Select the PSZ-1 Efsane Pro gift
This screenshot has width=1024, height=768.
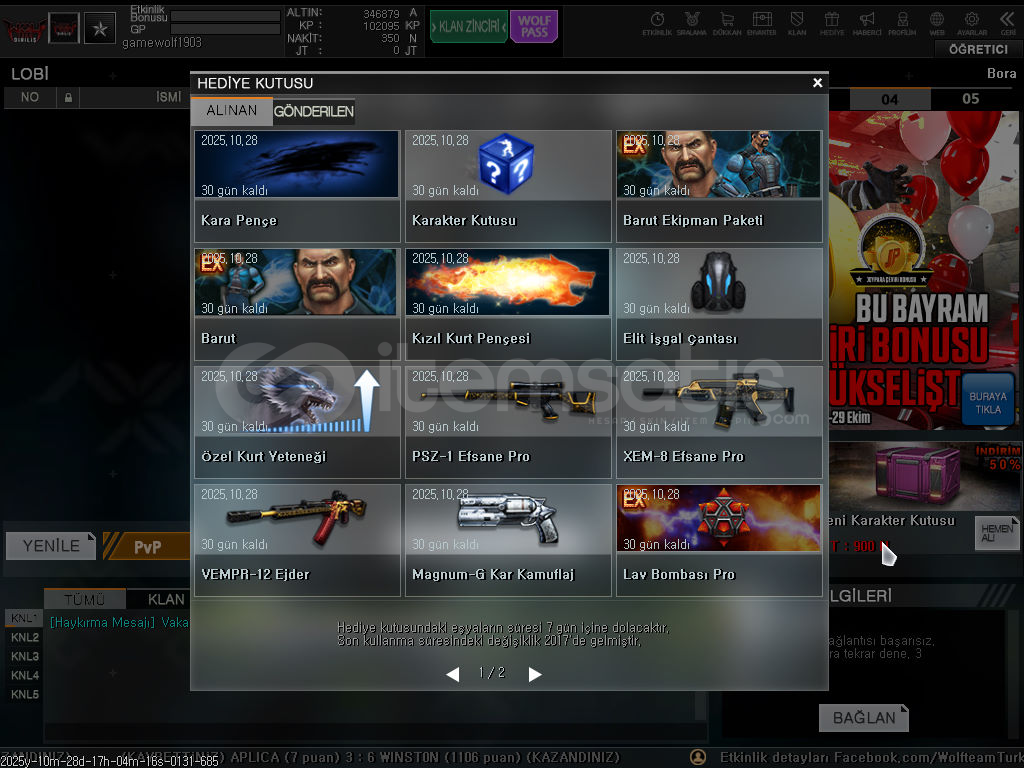(508, 422)
